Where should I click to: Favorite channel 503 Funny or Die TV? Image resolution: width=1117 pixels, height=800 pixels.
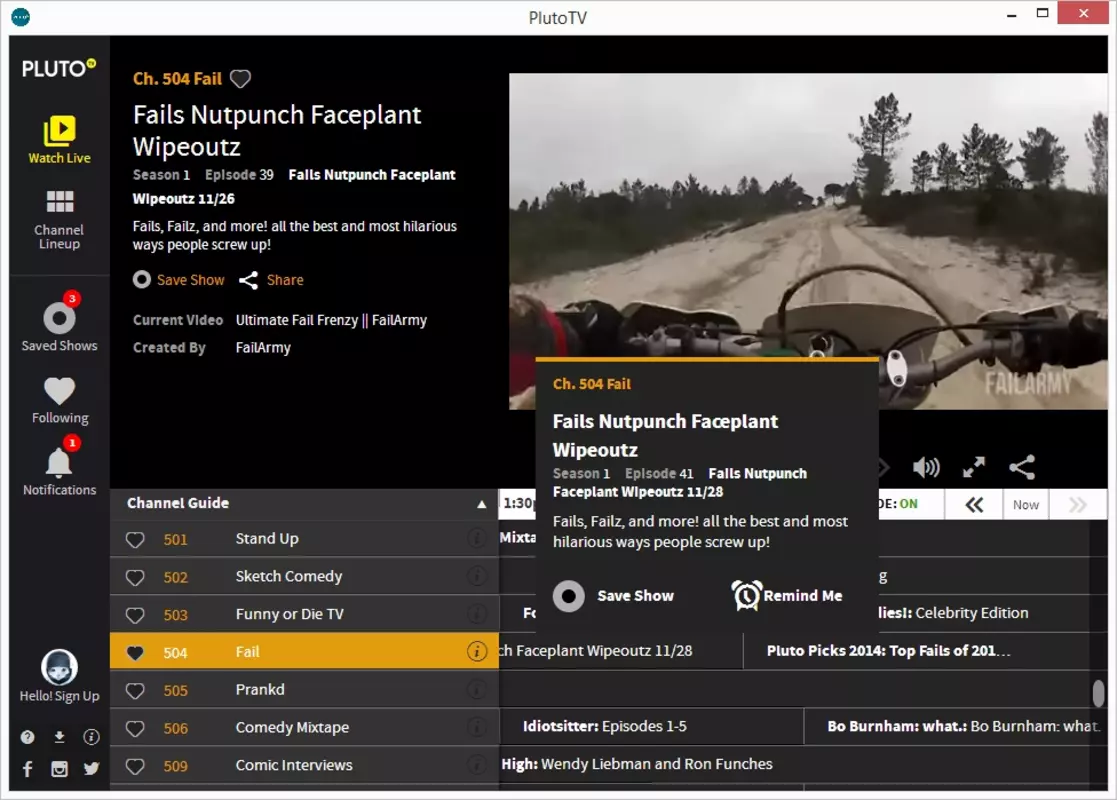pos(135,615)
